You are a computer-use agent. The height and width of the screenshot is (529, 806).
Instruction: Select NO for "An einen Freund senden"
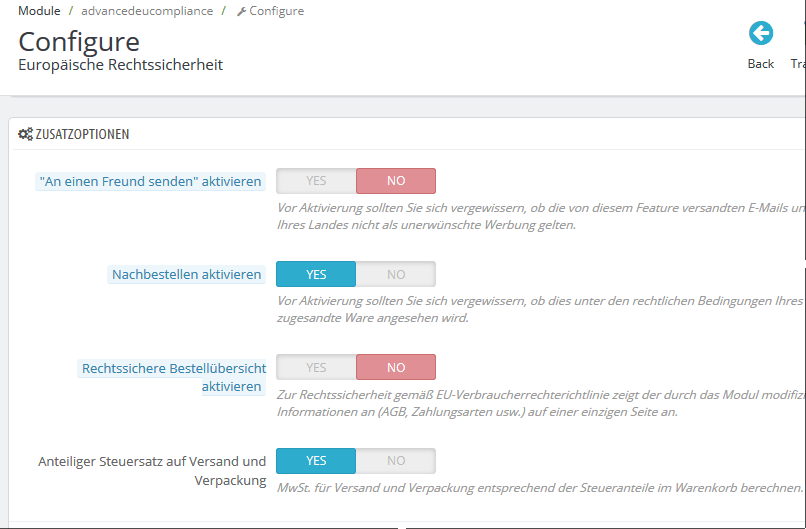click(396, 181)
